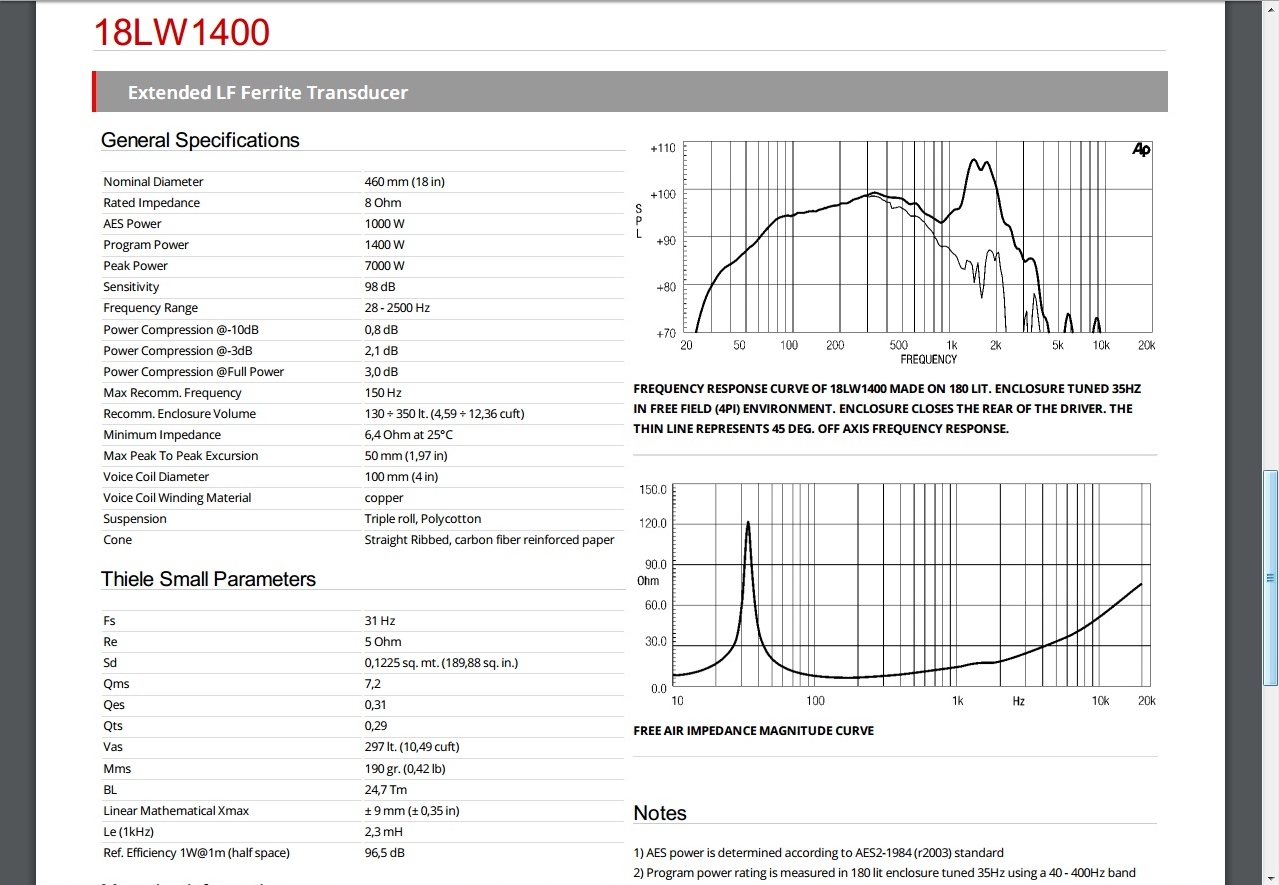Click the Thiele Small Parameters heading

[x=208, y=579]
